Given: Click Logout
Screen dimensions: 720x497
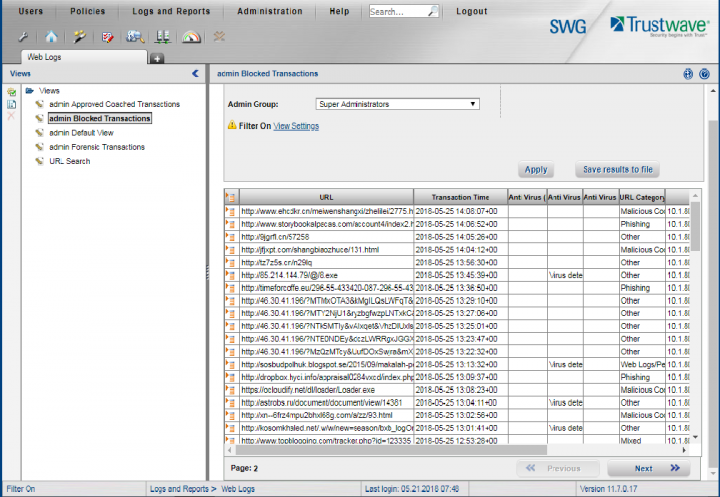Looking at the screenshot, I should [472, 11].
